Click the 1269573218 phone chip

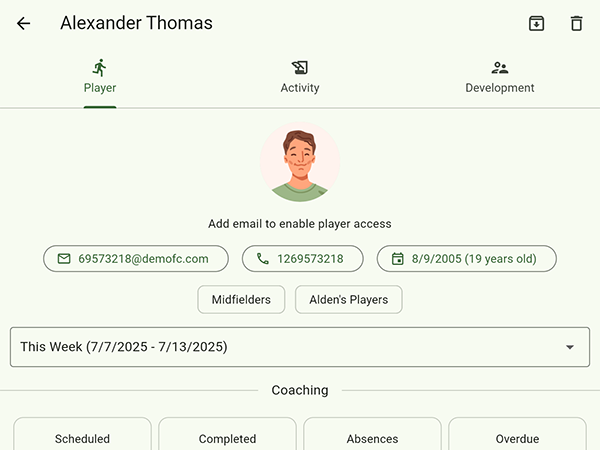point(301,259)
